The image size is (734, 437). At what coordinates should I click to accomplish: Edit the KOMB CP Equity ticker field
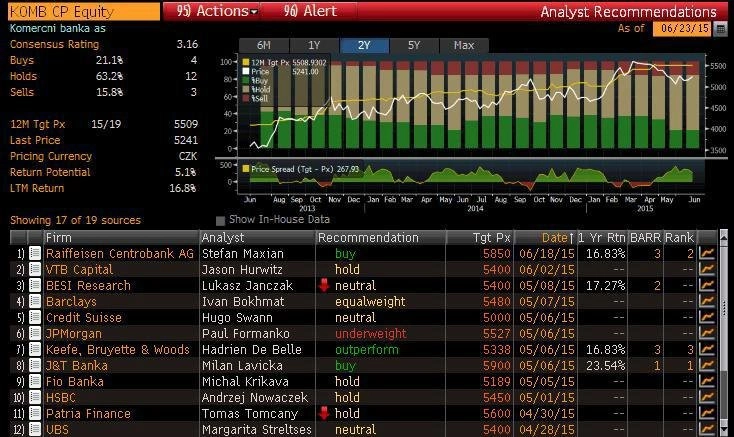[84, 11]
